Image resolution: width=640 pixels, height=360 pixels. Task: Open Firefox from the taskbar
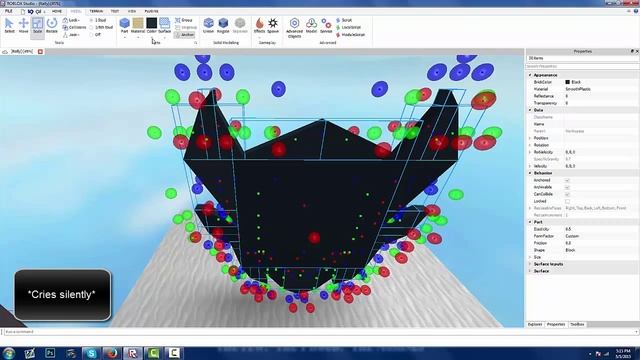pyautogui.click(x=112, y=353)
